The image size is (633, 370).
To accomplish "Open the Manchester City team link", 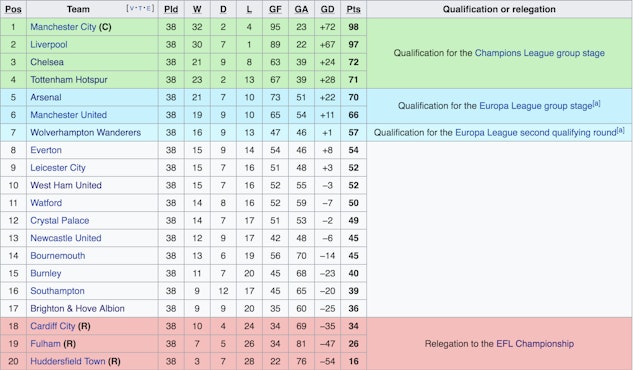I will (63, 27).
